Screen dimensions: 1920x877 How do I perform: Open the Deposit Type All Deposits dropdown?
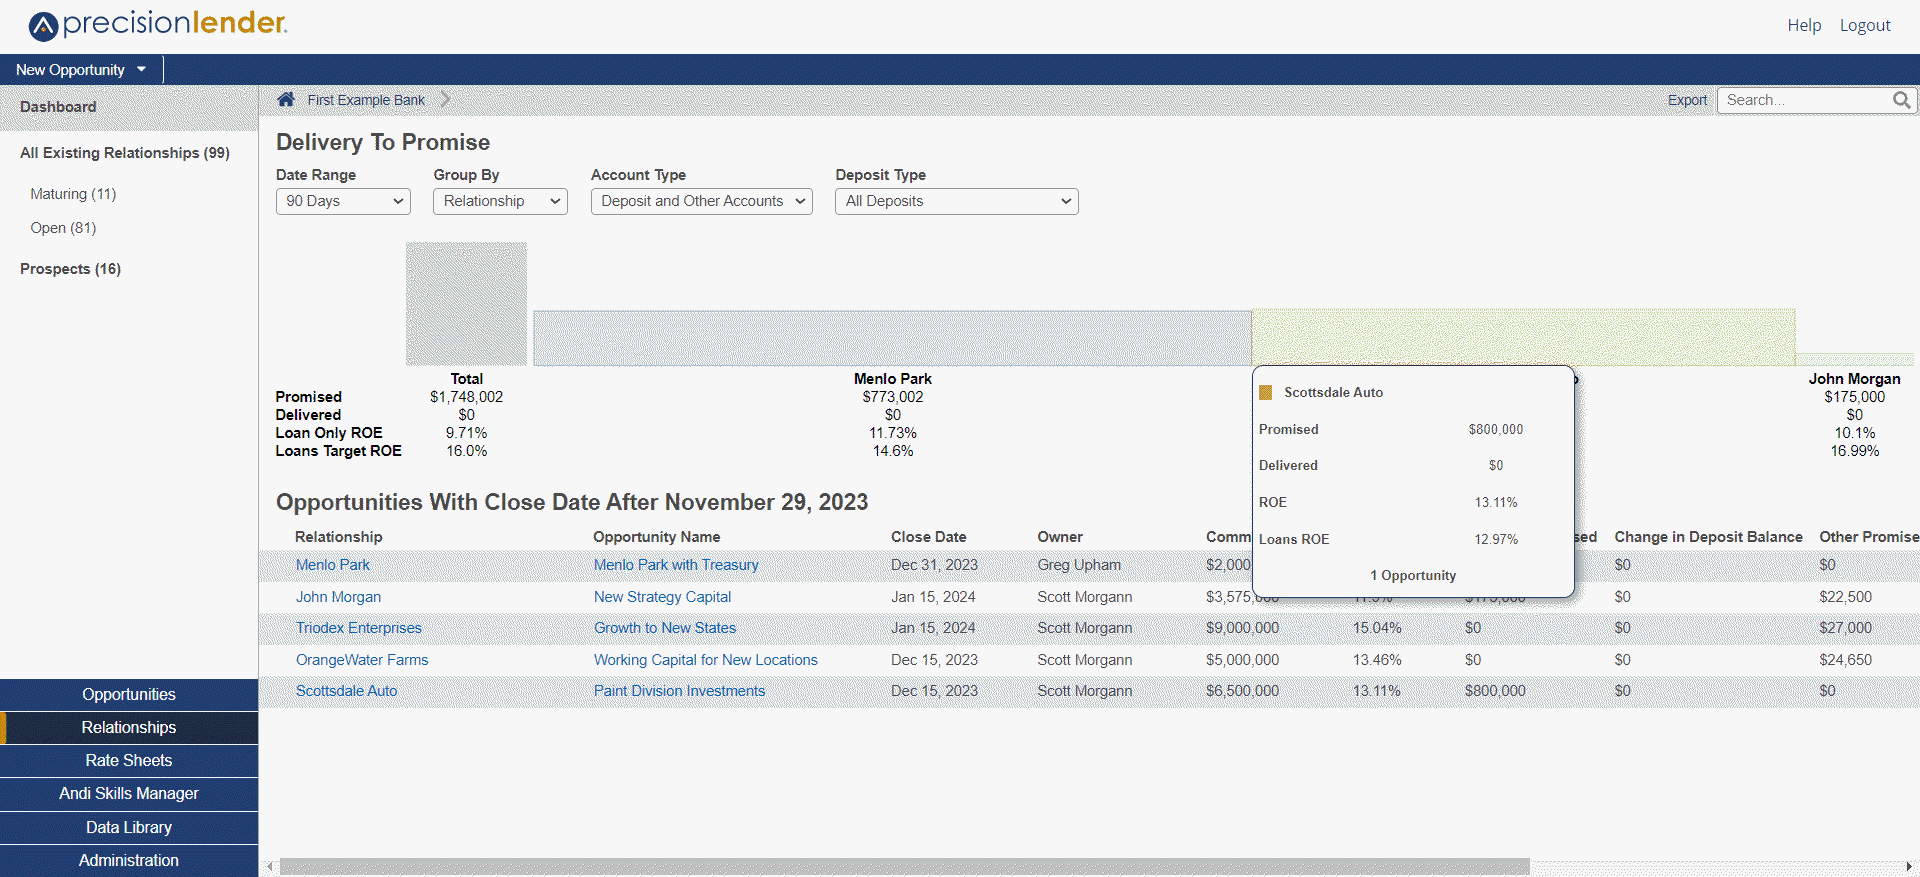pyautogui.click(x=957, y=201)
